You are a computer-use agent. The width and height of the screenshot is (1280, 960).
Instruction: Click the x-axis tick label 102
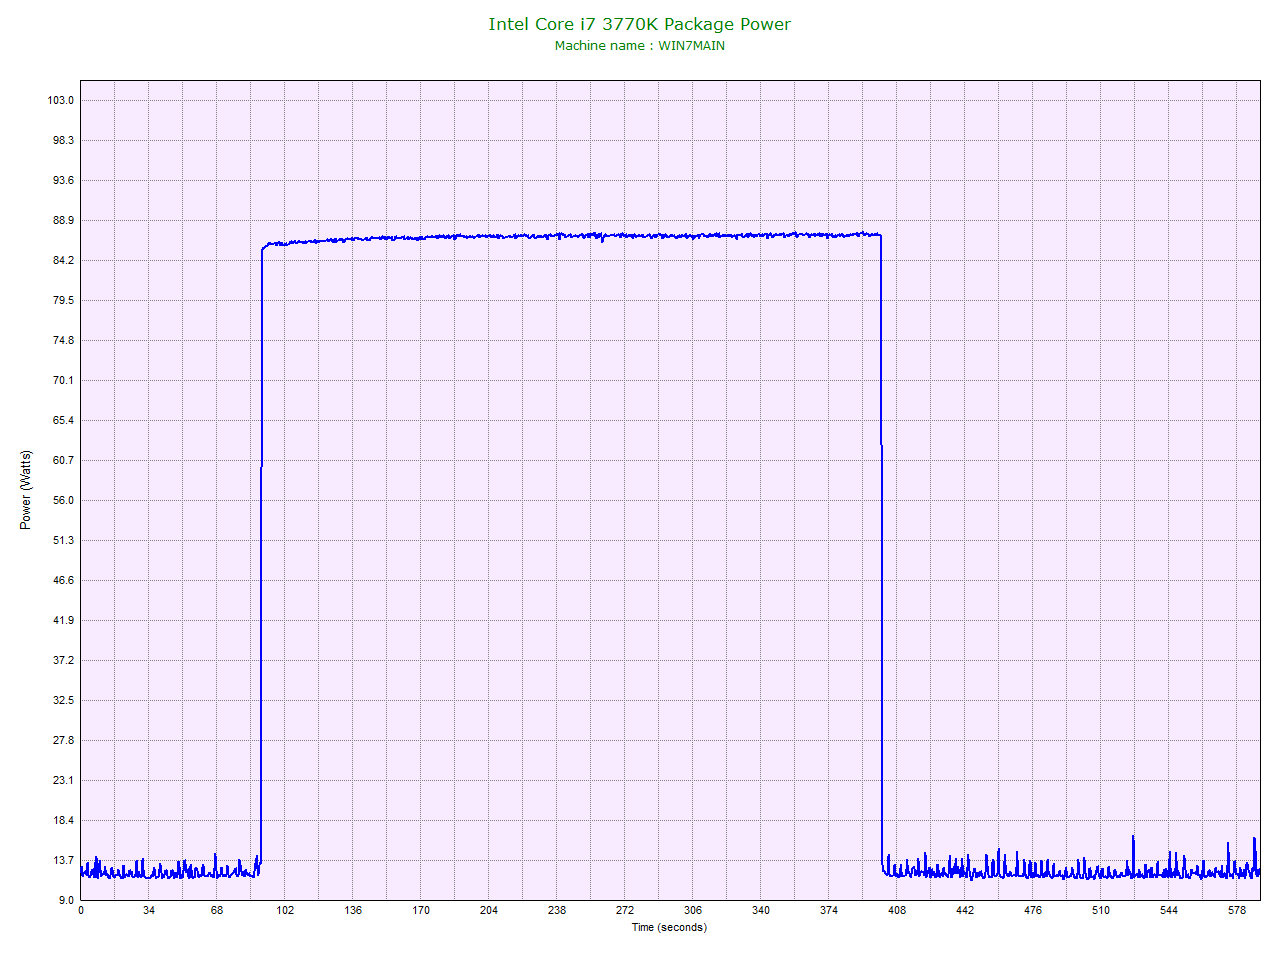coord(285,910)
